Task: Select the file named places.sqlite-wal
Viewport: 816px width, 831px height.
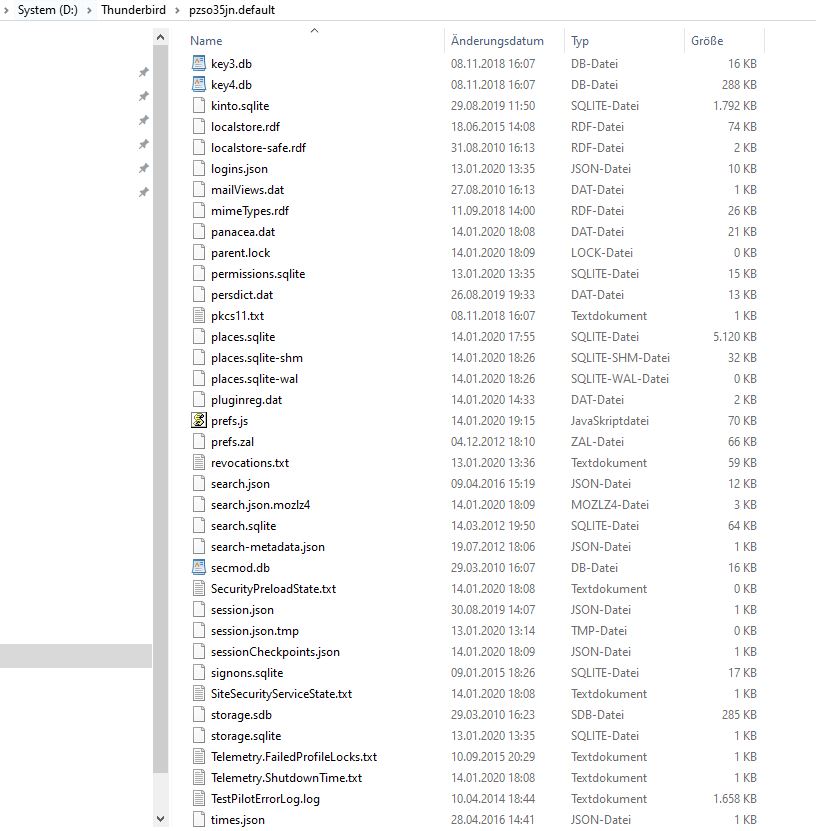Action: pyautogui.click(x=254, y=379)
